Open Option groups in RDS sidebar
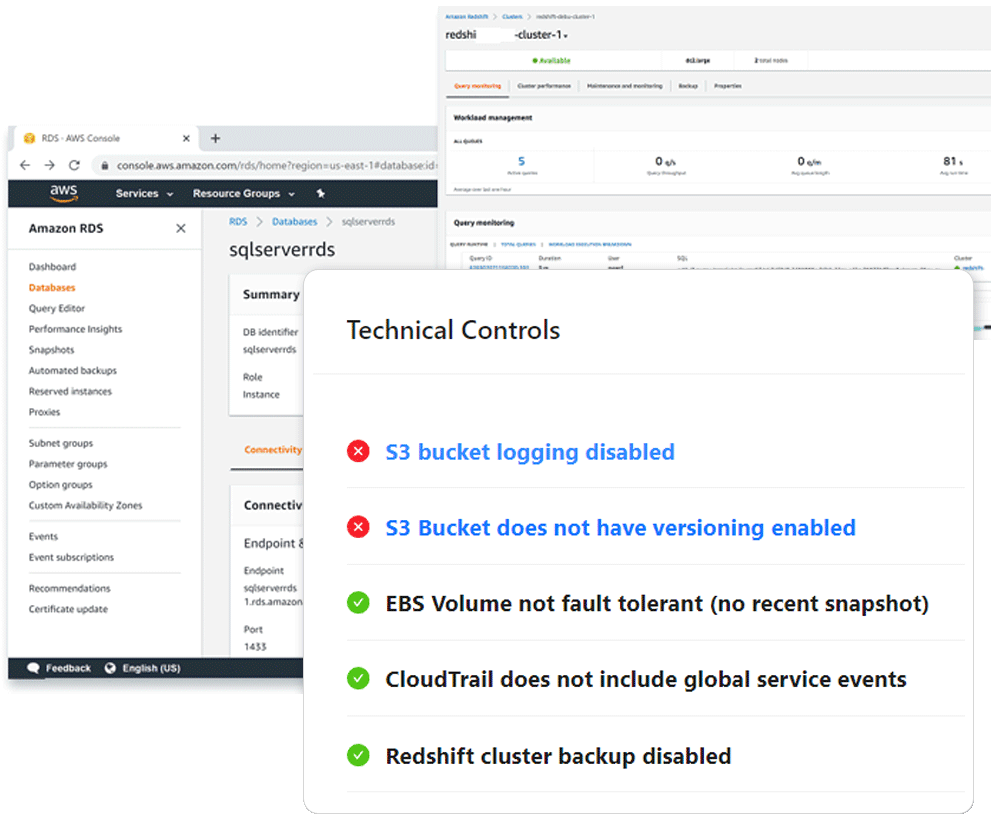 61,485
